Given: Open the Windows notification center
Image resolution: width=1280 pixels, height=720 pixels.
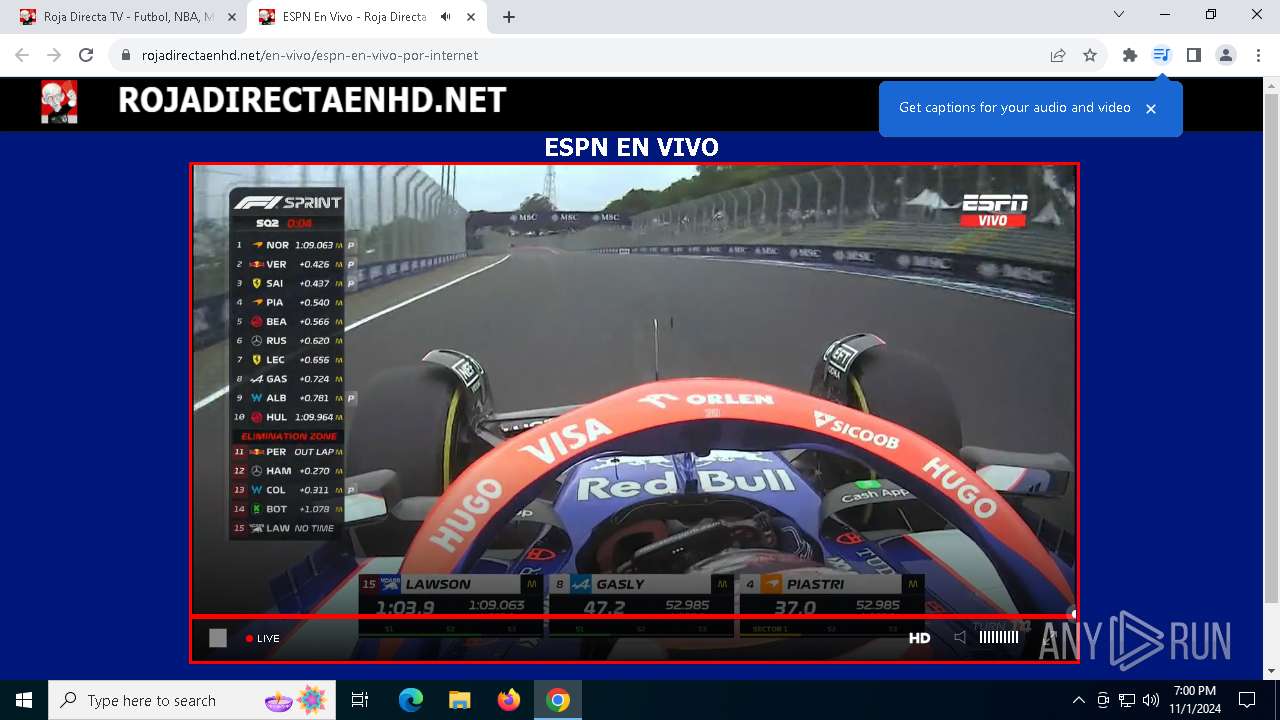Looking at the screenshot, I should click(1247, 700).
